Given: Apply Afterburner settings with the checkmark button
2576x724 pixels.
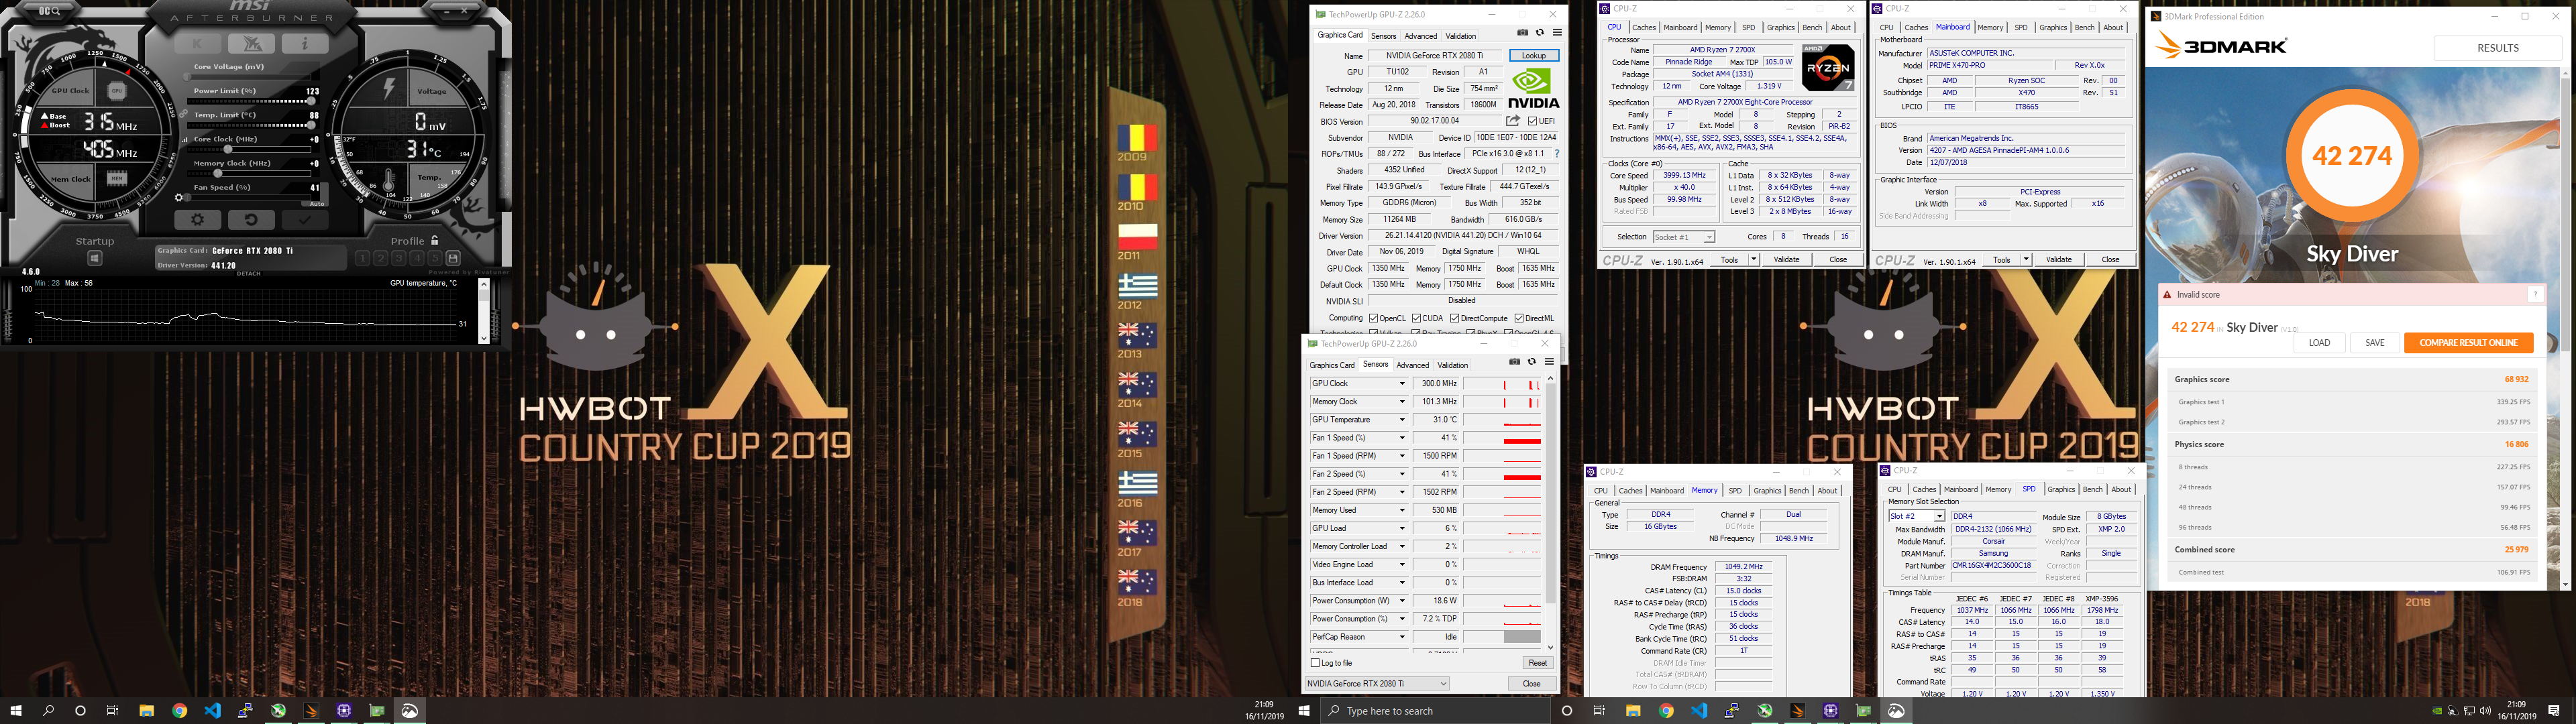Looking at the screenshot, I should coord(305,220).
